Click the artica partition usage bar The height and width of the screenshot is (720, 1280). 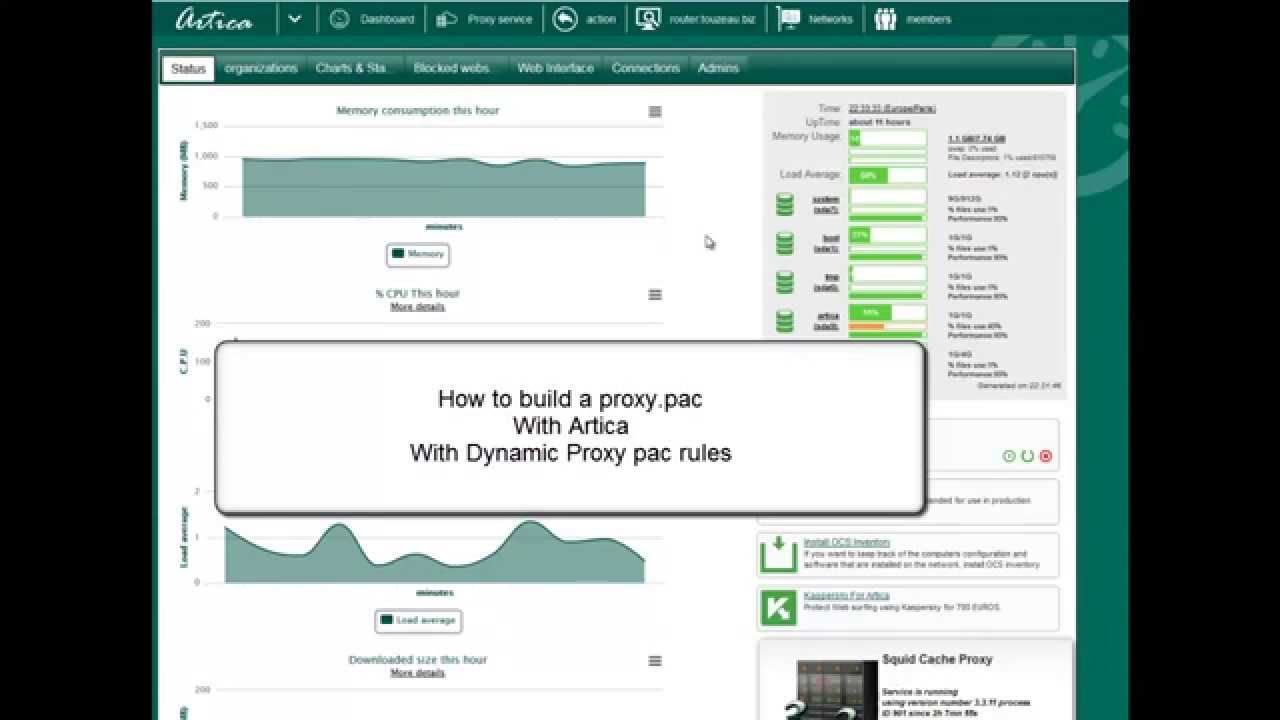click(887, 313)
